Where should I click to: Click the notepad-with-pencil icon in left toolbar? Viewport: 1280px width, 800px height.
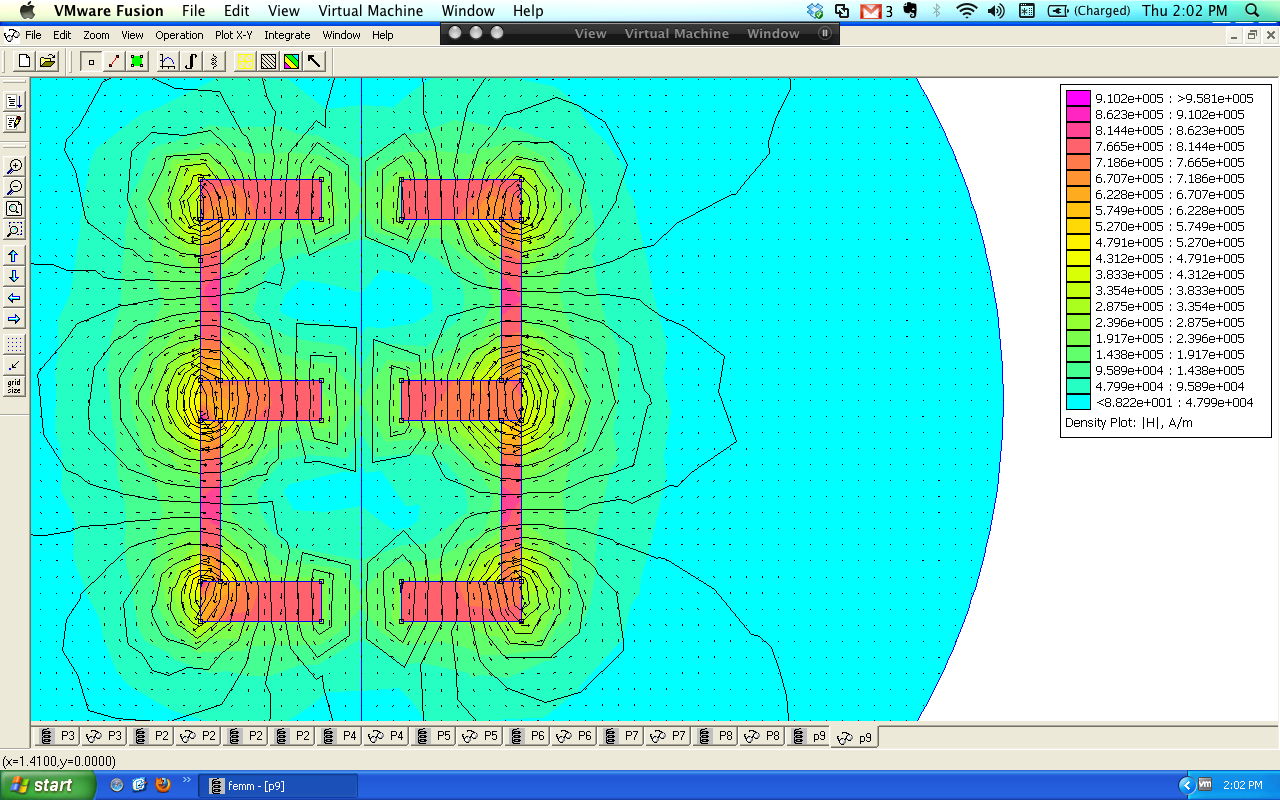click(14, 123)
